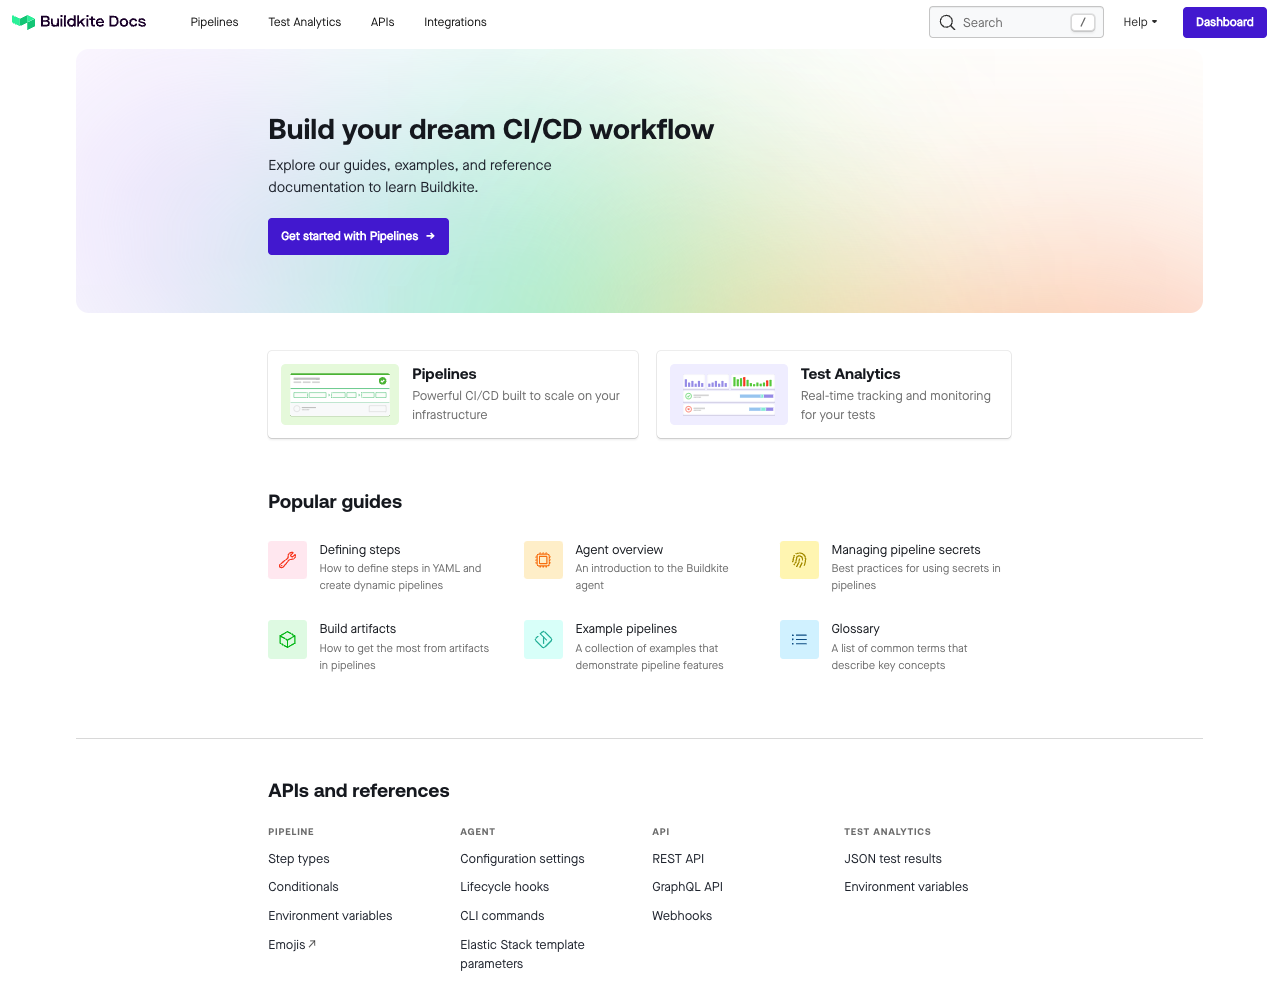Open the Build artifacts guide
Viewport: 1275px width, 993px height.
click(x=358, y=629)
